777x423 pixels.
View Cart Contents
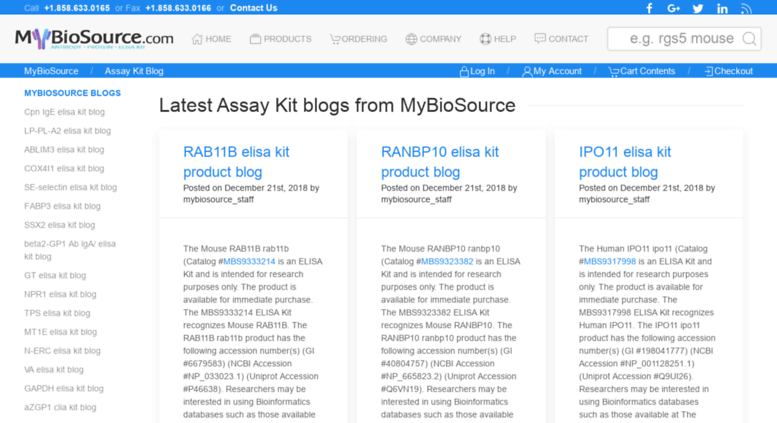click(x=642, y=71)
